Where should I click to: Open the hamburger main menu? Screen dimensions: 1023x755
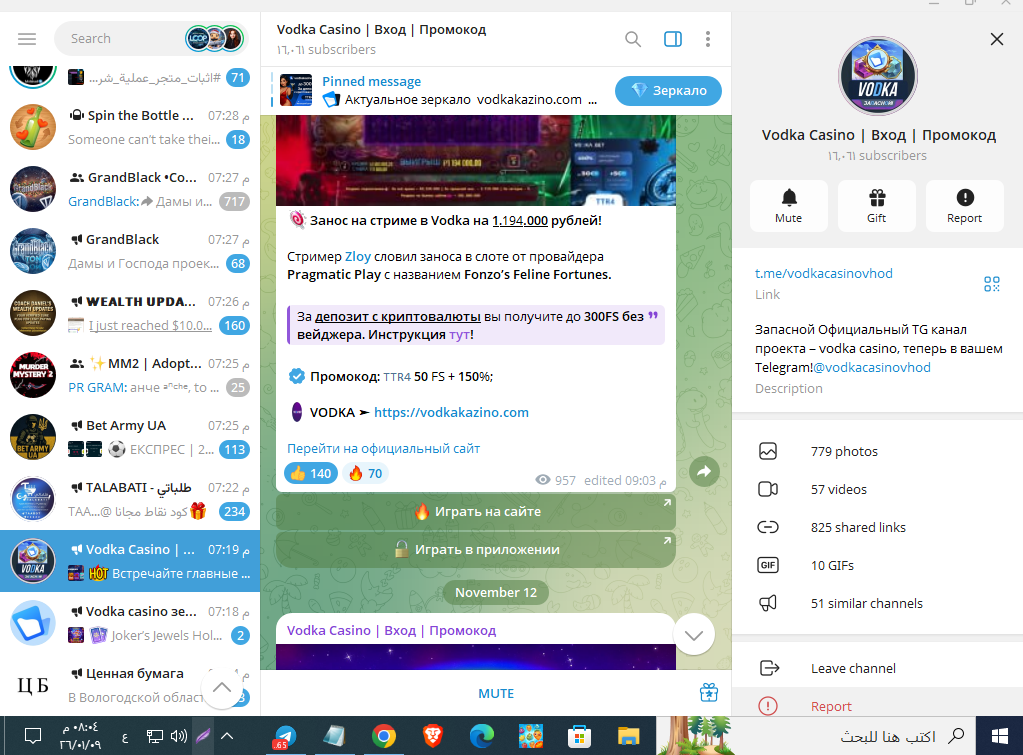[x=27, y=39]
